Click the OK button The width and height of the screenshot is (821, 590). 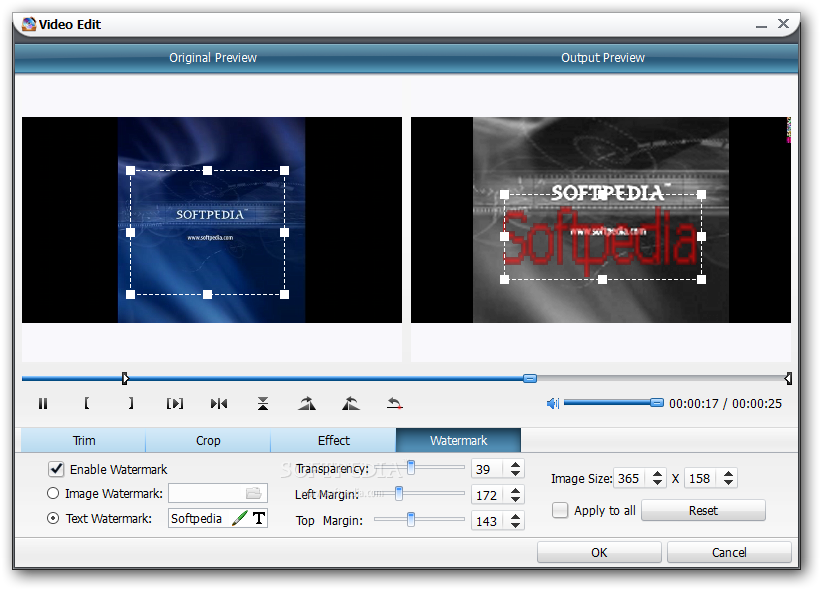tap(599, 552)
